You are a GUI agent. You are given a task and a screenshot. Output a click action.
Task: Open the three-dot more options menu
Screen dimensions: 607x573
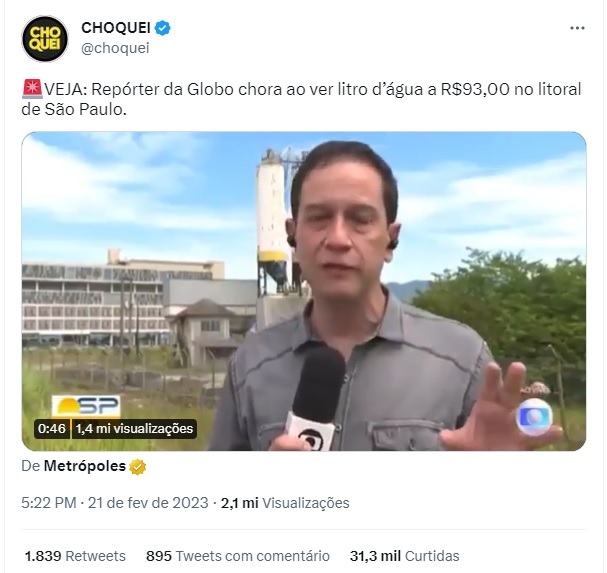click(x=577, y=28)
